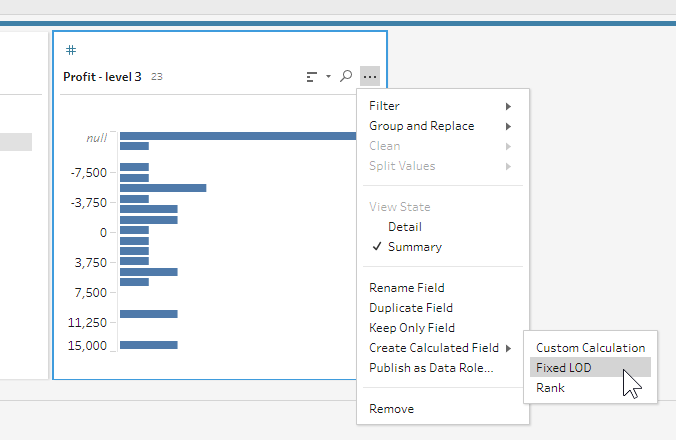Open the search values magnifier
The width and height of the screenshot is (676, 440).
click(x=346, y=76)
